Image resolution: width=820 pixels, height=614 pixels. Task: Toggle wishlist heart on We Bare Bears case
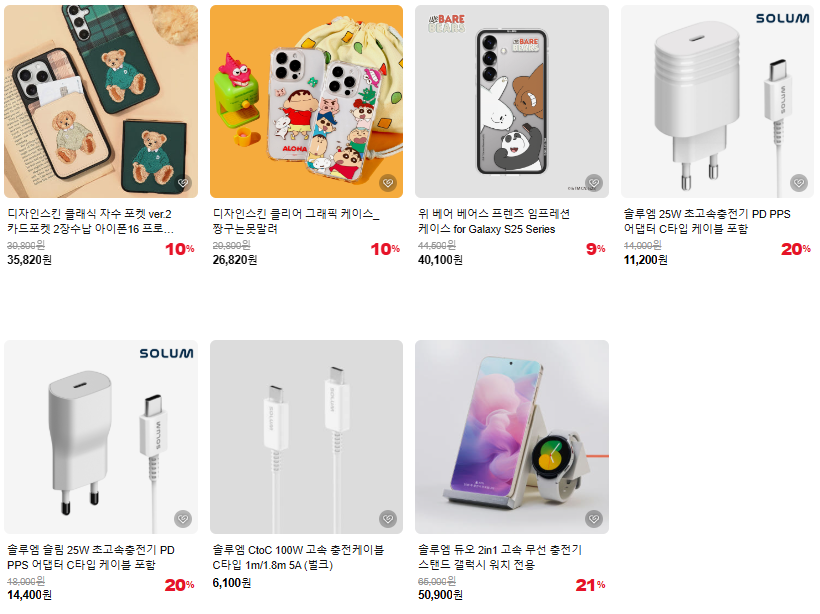point(594,183)
